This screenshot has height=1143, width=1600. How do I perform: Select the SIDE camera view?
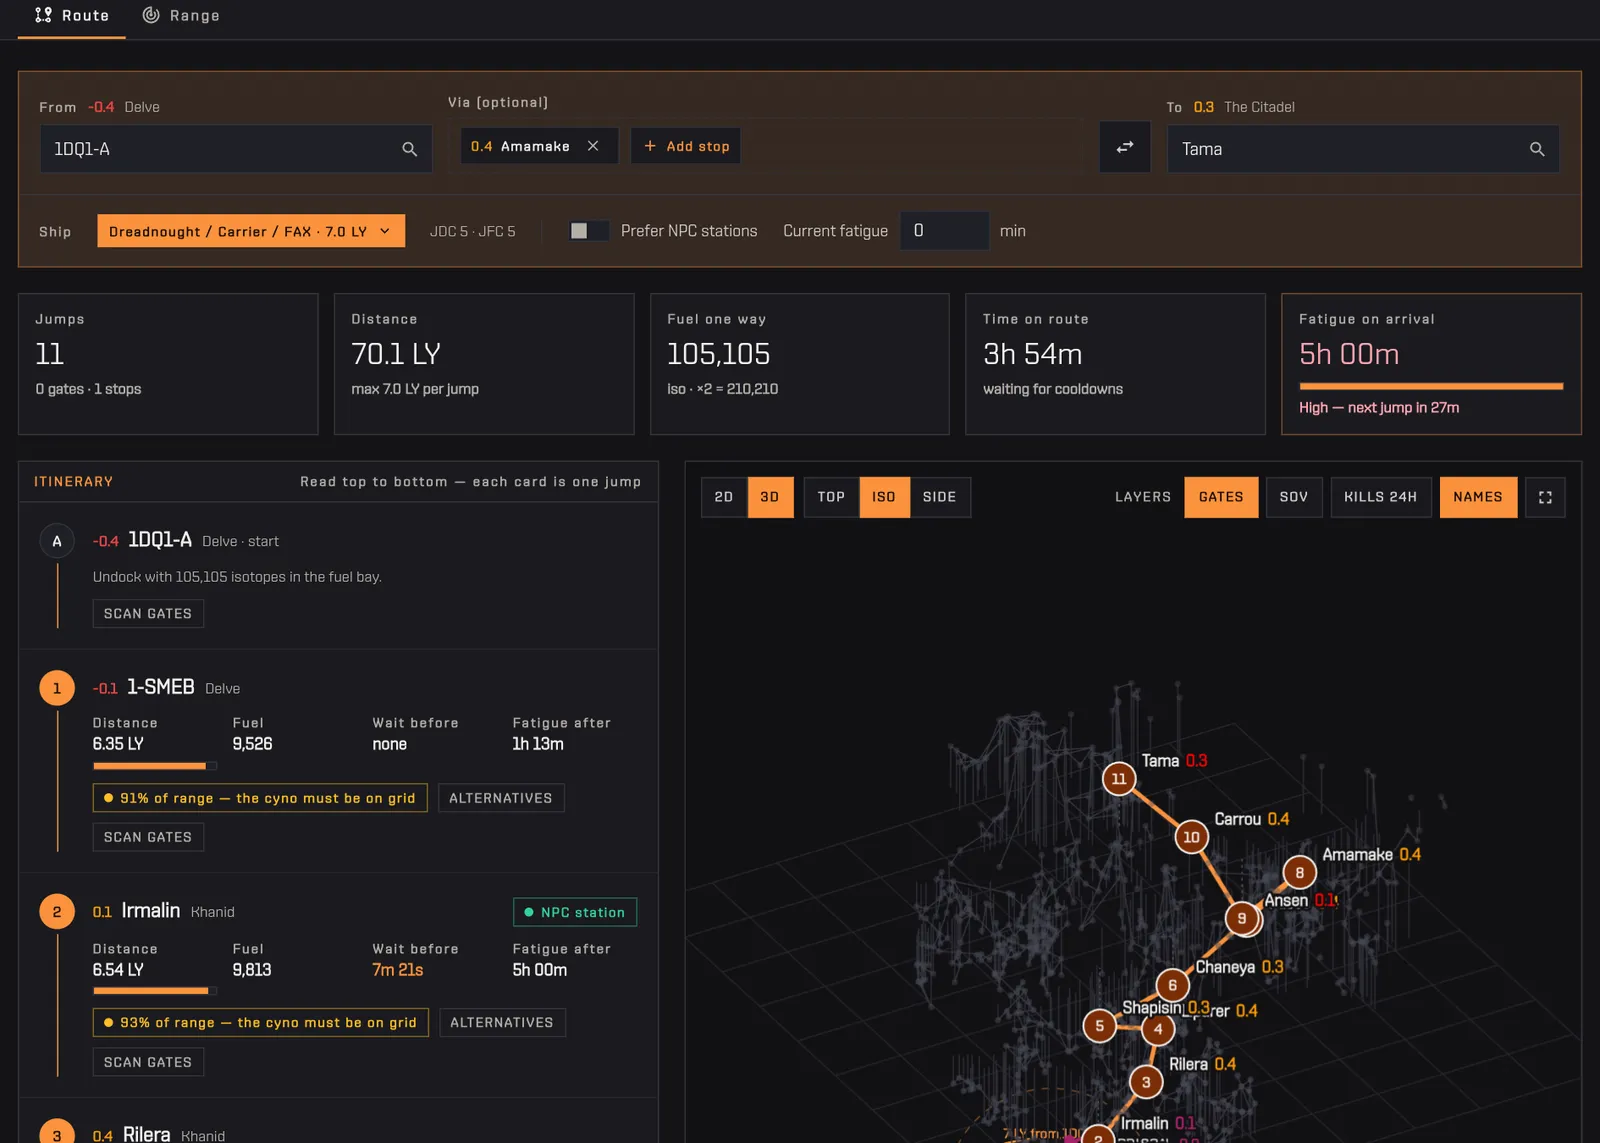(x=940, y=497)
